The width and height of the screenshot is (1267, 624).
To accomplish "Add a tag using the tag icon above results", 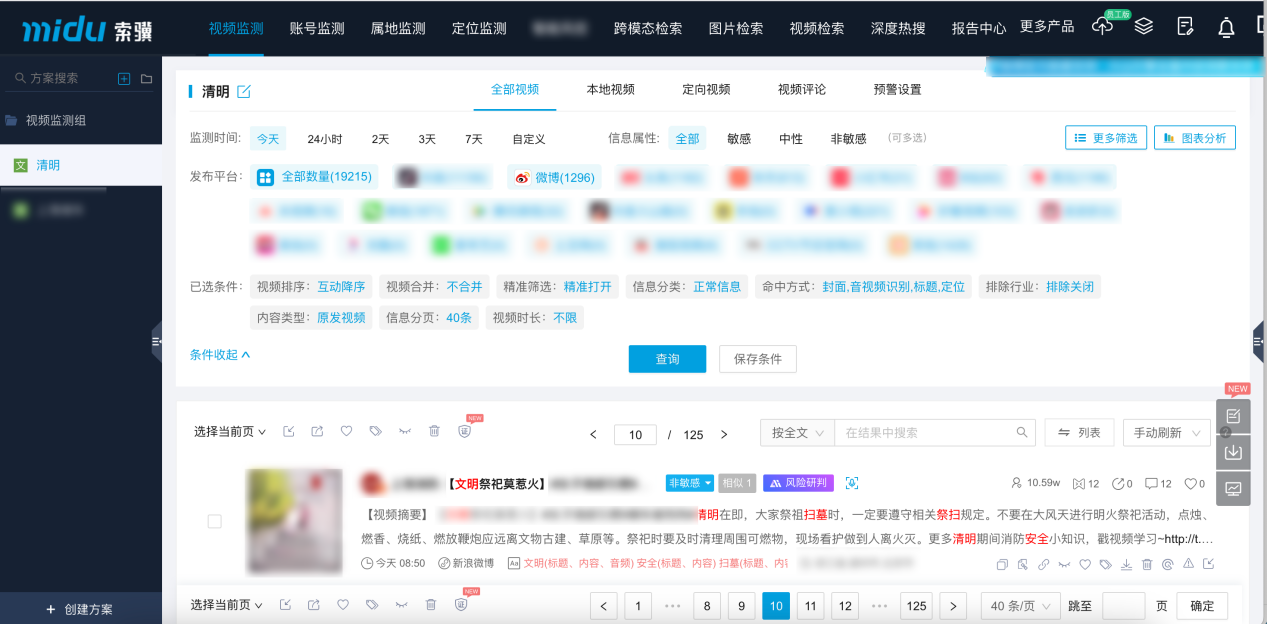I will click(375, 430).
